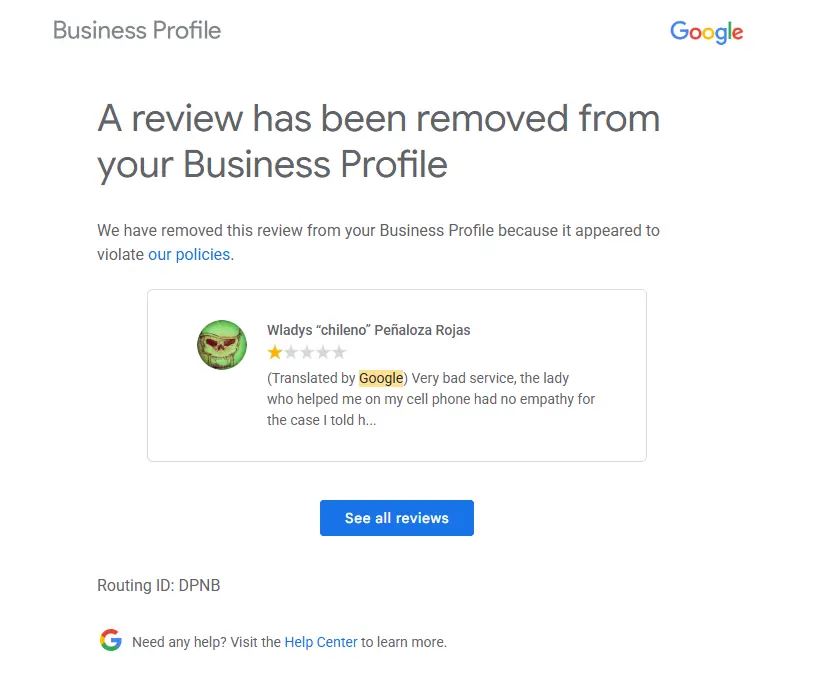This screenshot has width=815, height=694.
Task: Click the Google logo in the header
Action: click(706, 32)
